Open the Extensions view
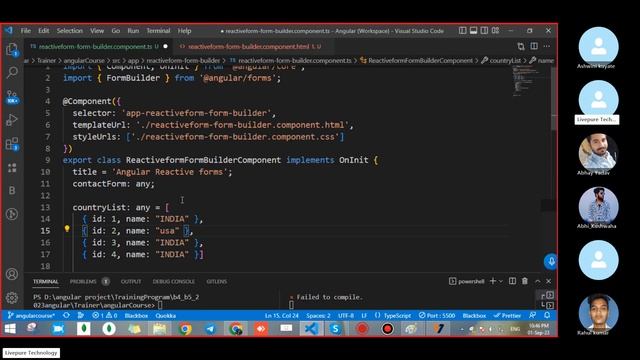The image size is (640, 360). click(12, 144)
